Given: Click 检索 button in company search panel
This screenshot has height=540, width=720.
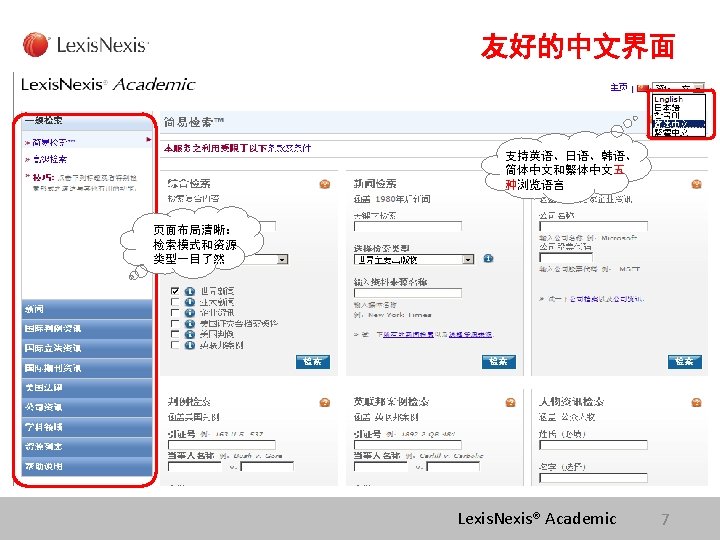Looking at the screenshot, I should (x=685, y=362).
